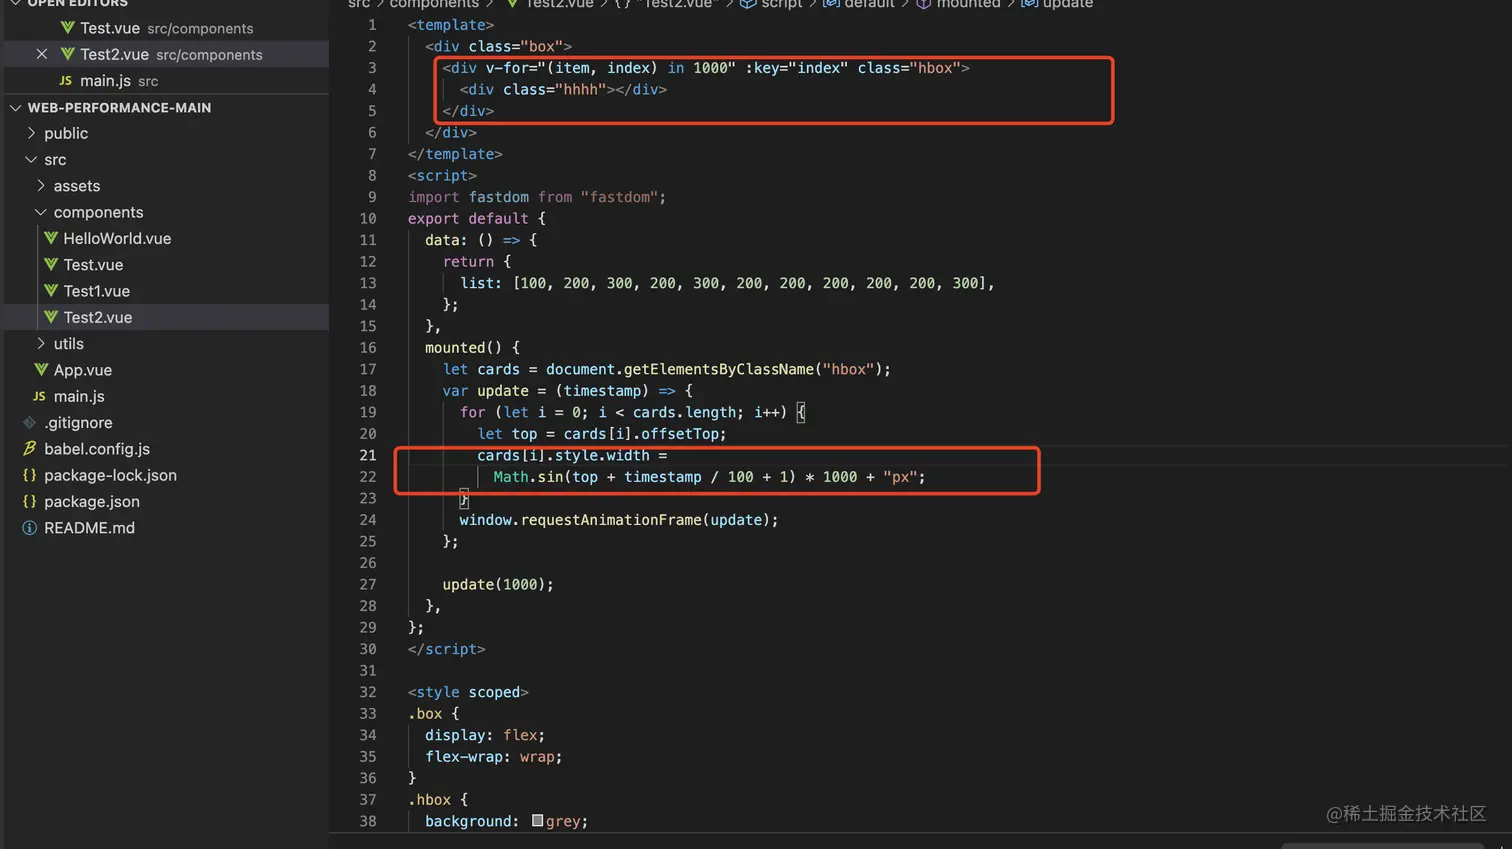The height and width of the screenshot is (849, 1512).
Task: Open App.vue in the explorer
Action: click(x=82, y=369)
